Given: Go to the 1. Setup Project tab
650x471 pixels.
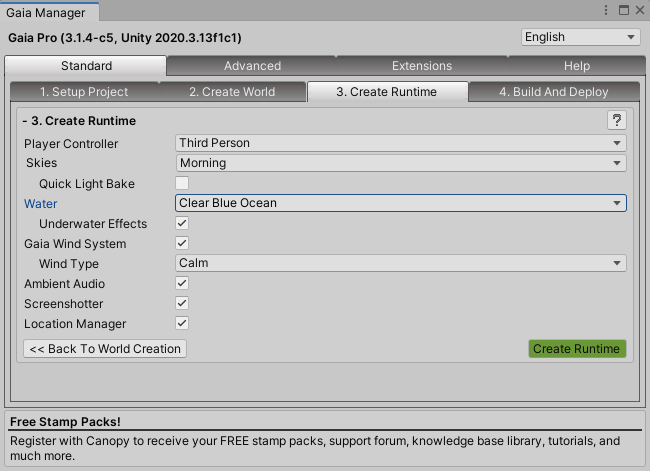Looking at the screenshot, I should point(84,92).
